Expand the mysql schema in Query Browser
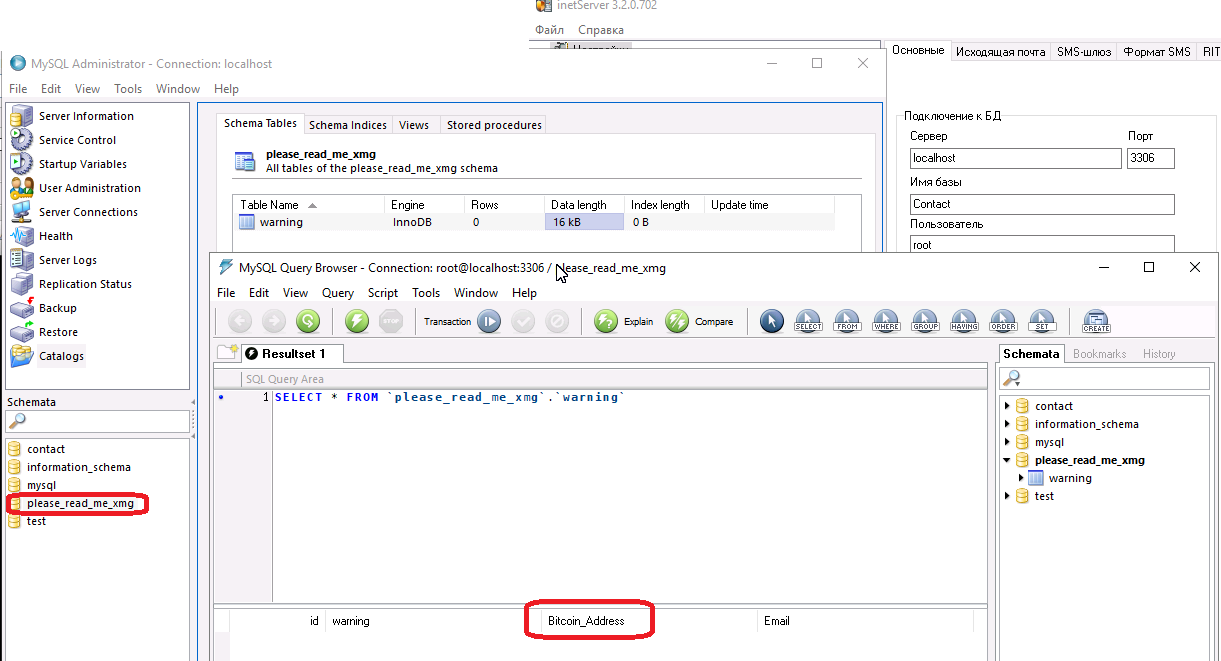 pos(1007,442)
